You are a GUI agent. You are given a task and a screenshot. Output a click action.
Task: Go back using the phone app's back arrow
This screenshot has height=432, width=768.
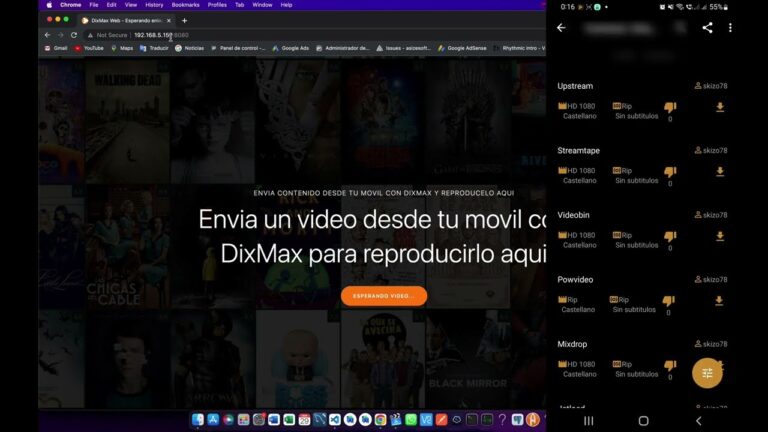click(561, 28)
